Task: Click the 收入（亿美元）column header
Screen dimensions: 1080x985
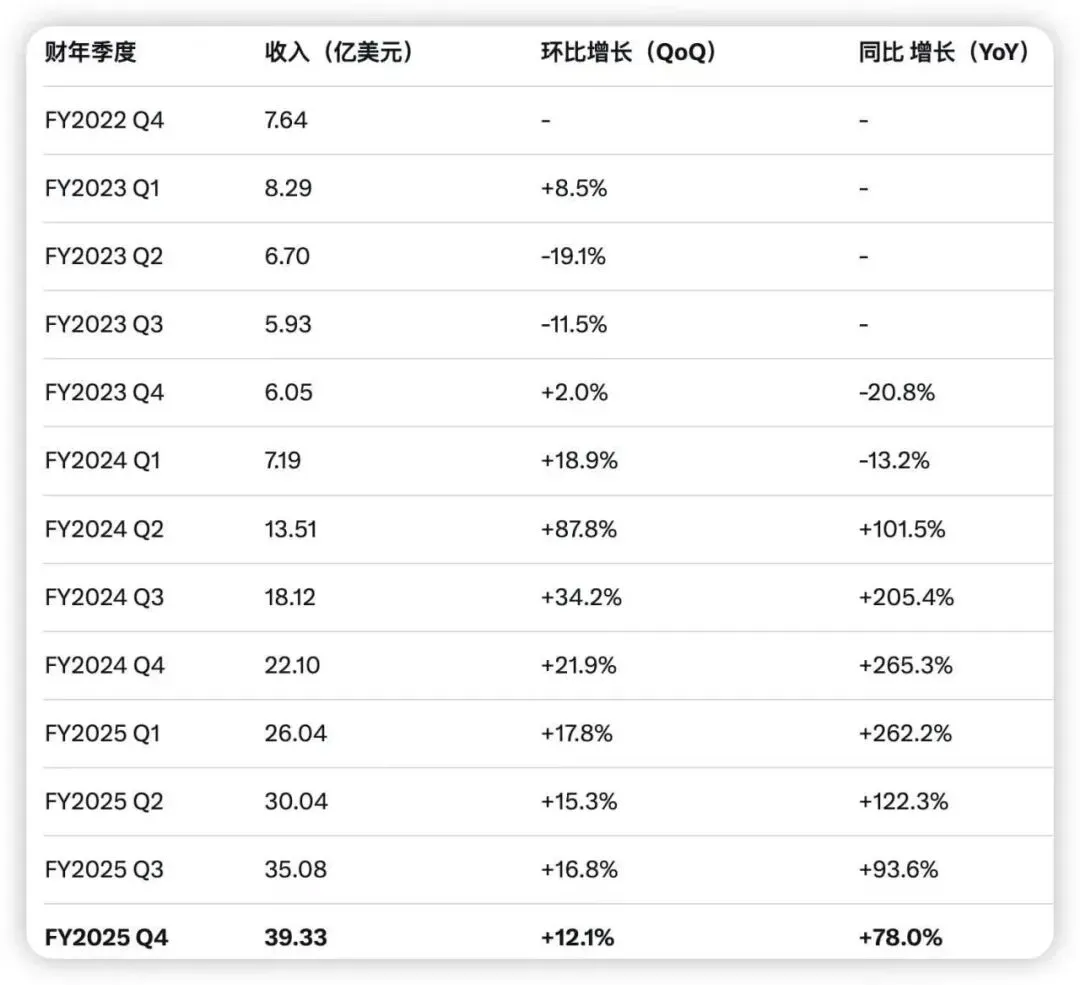Action: [x=339, y=53]
